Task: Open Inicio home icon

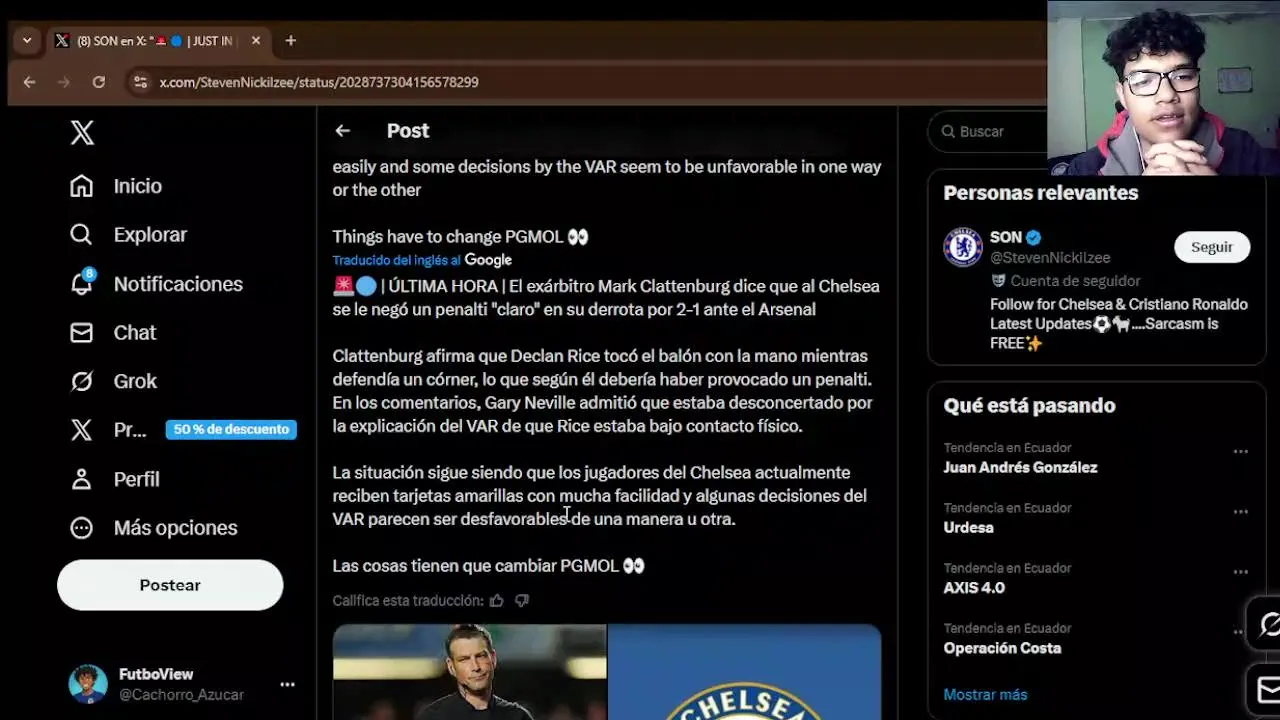Action: (81, 186)
